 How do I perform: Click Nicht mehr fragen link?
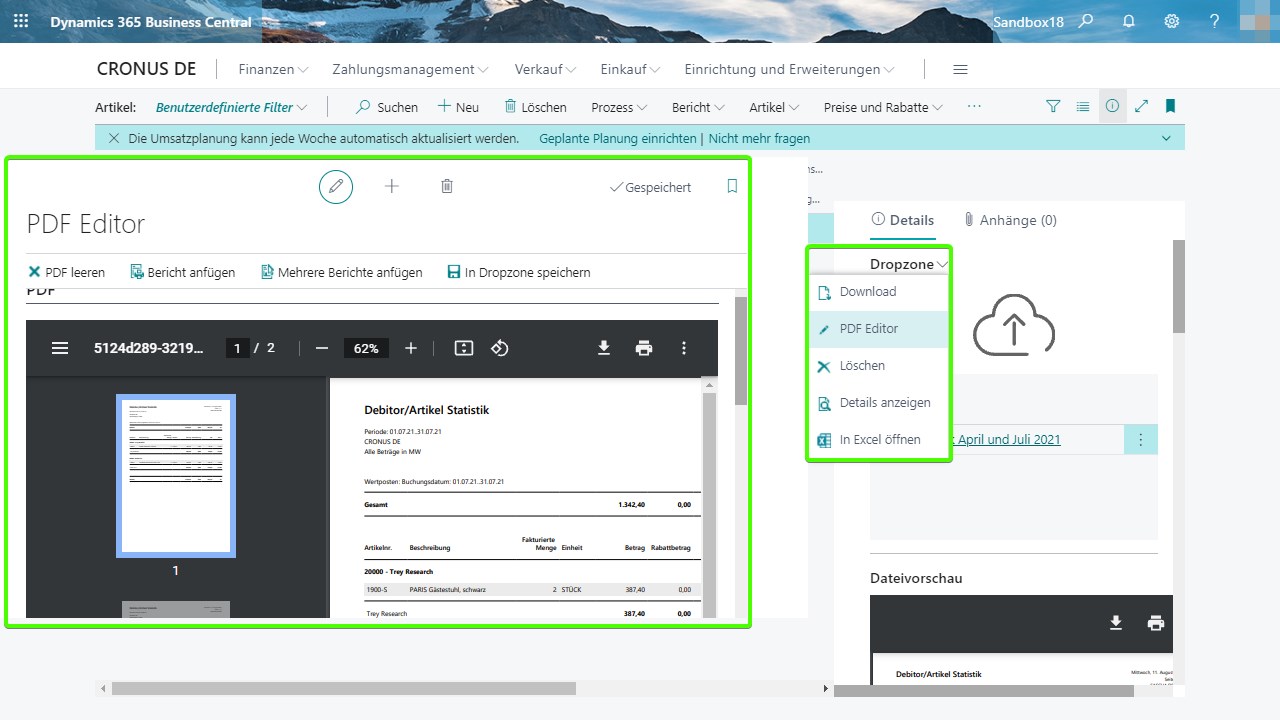(x=759, y=139)
